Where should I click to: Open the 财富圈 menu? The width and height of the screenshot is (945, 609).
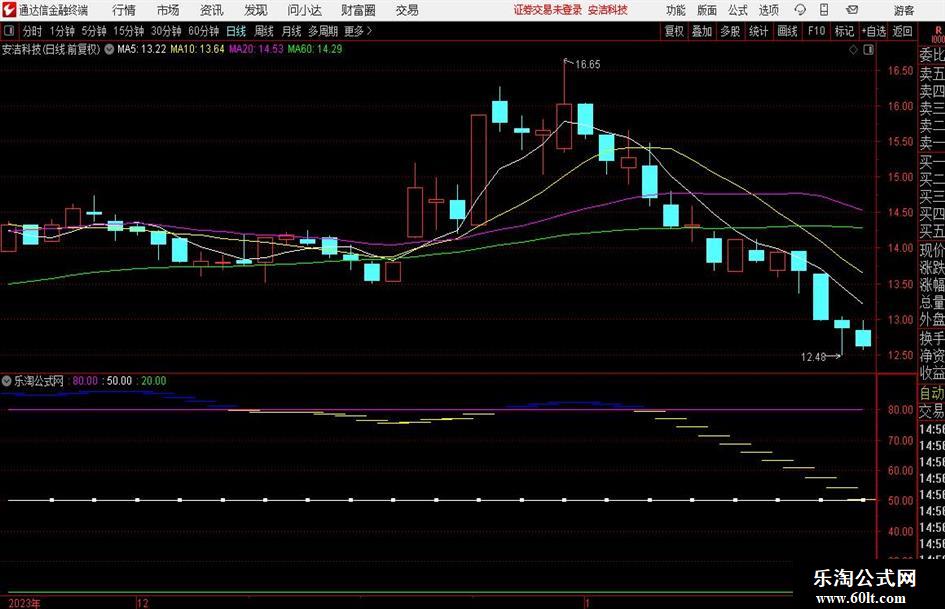tap(358, 10)
